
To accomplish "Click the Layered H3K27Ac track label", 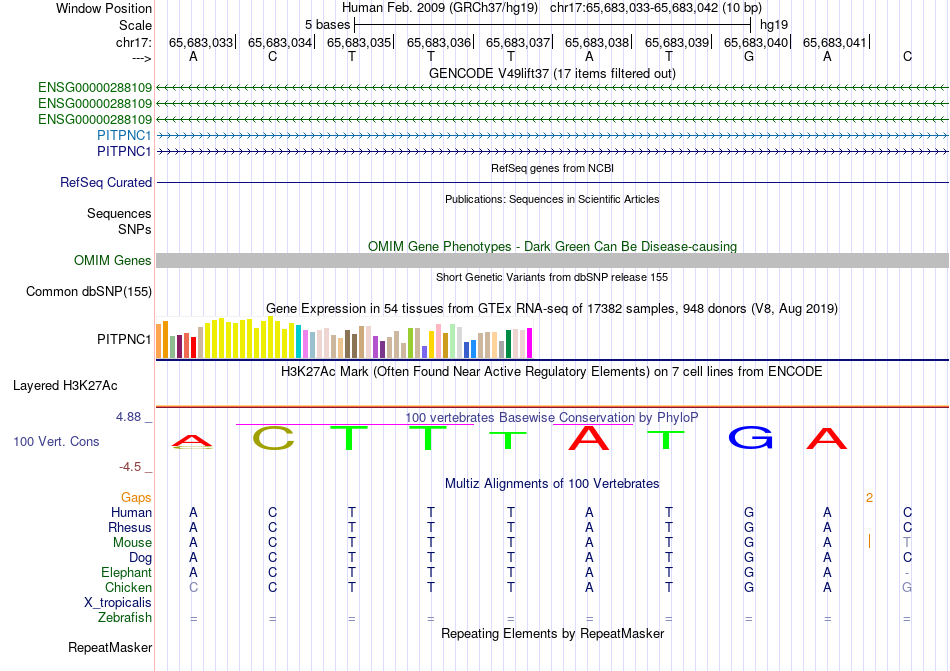I will pyautogui.click(x=65, y=386).
